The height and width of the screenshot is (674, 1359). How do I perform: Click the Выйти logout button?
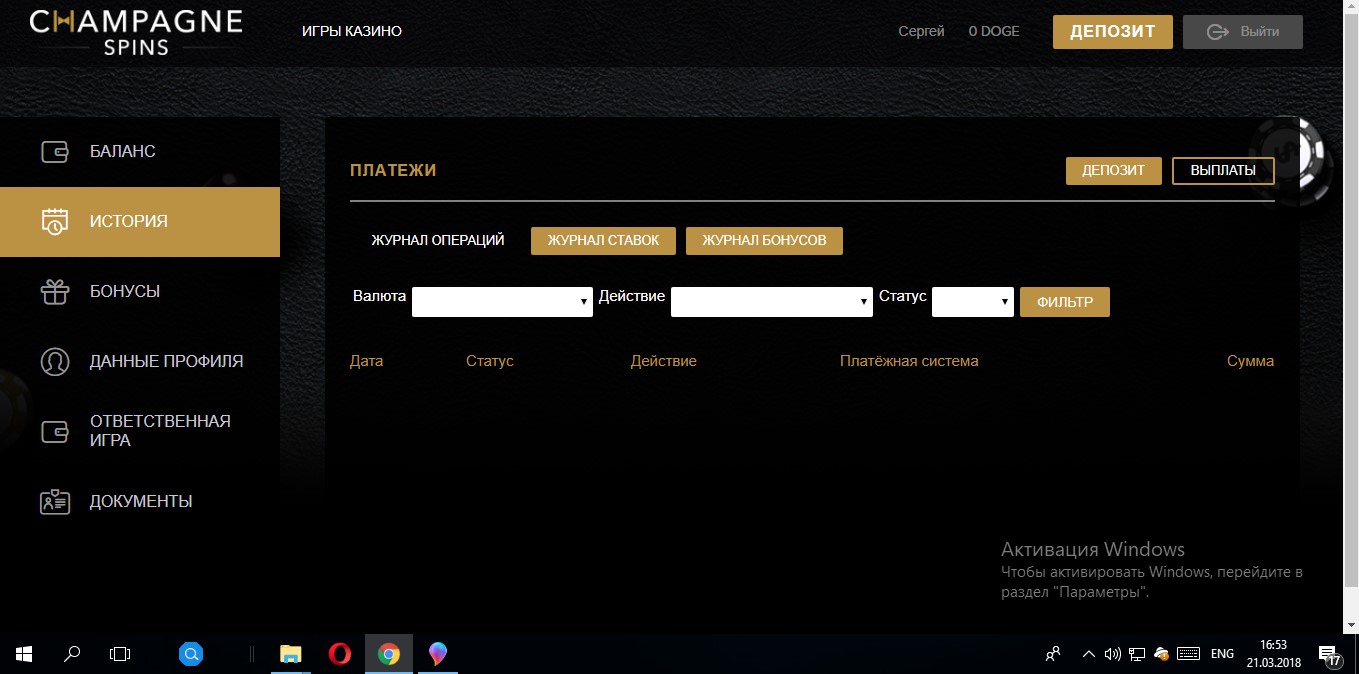coord(1243,32)
